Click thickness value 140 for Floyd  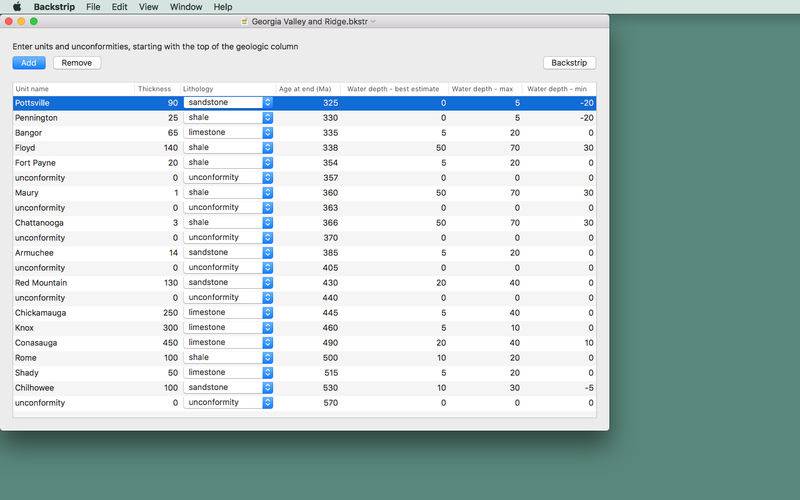click(x=171, y=147)
